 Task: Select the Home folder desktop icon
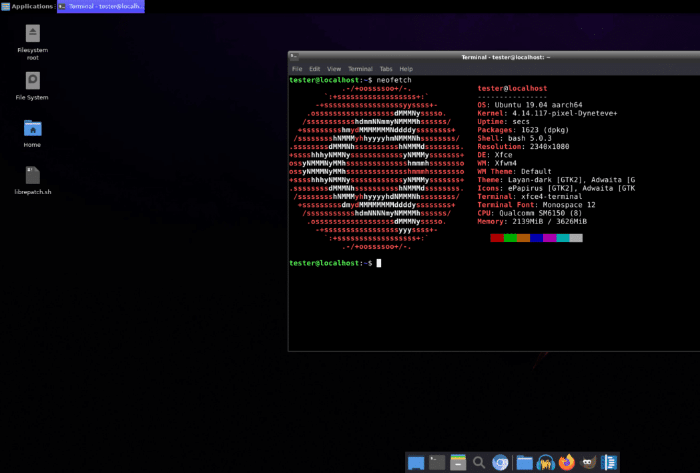click(x=33, y=133)
